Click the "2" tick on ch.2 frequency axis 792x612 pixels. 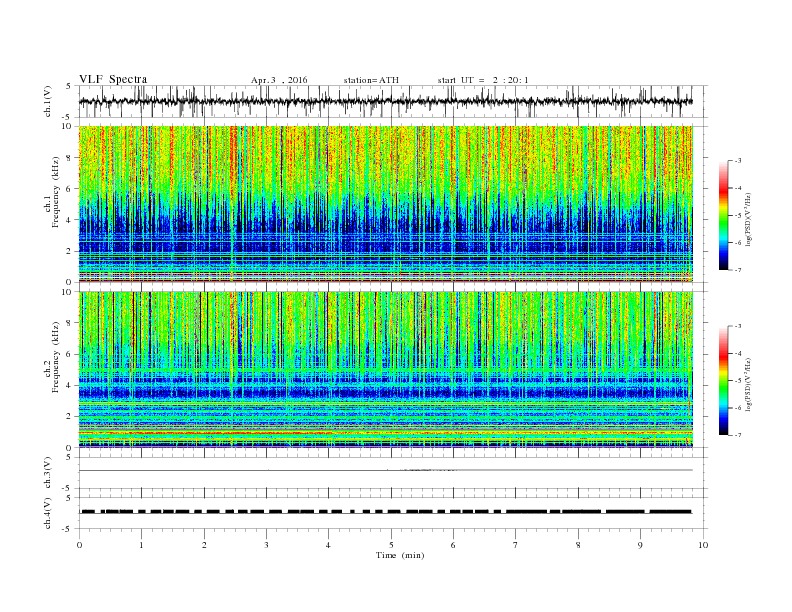pos(70,417)
